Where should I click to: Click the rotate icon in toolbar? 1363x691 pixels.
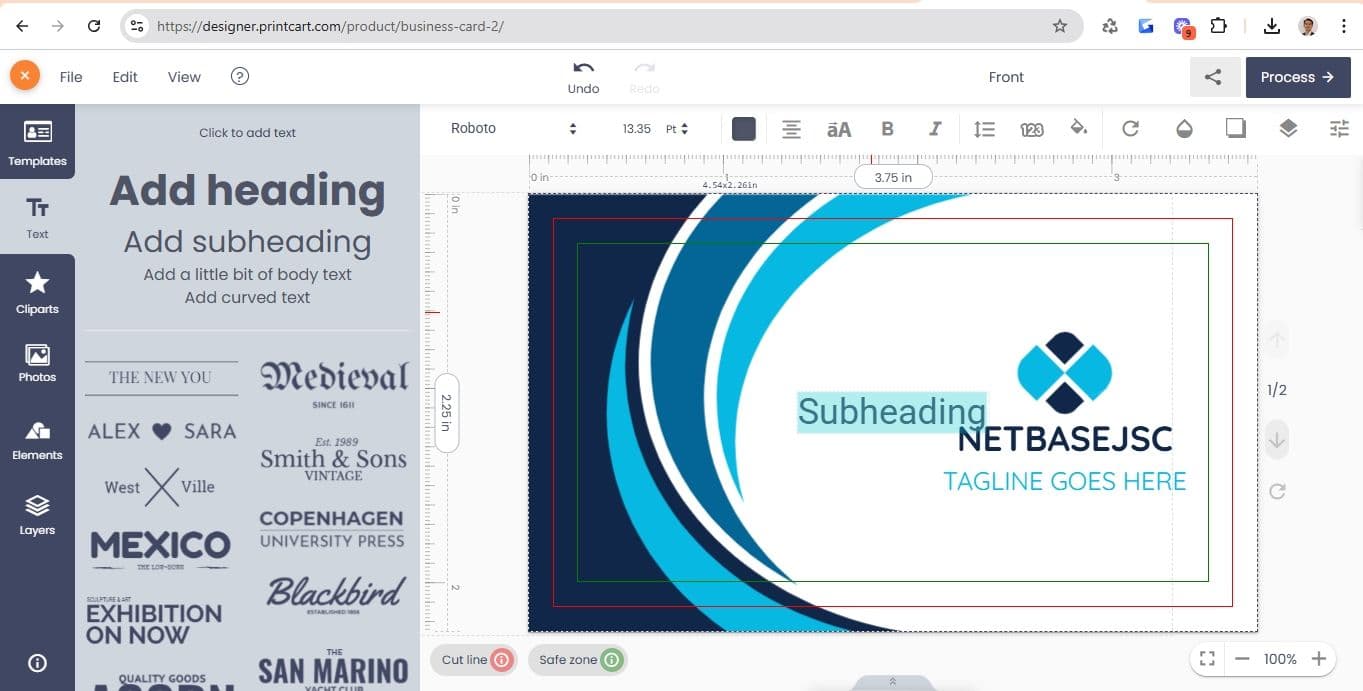click(1130, 128)
